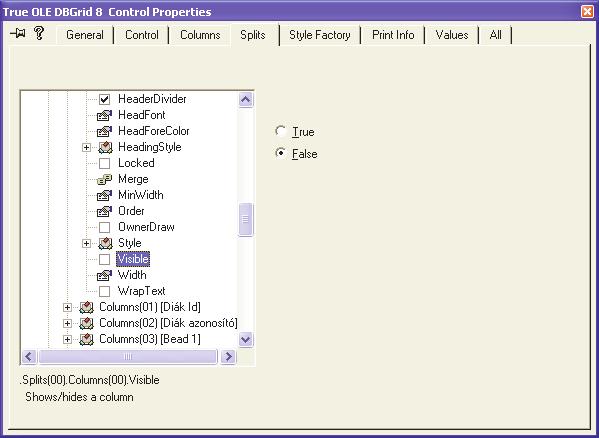Click the Width property icon

[x=104, y=275]
